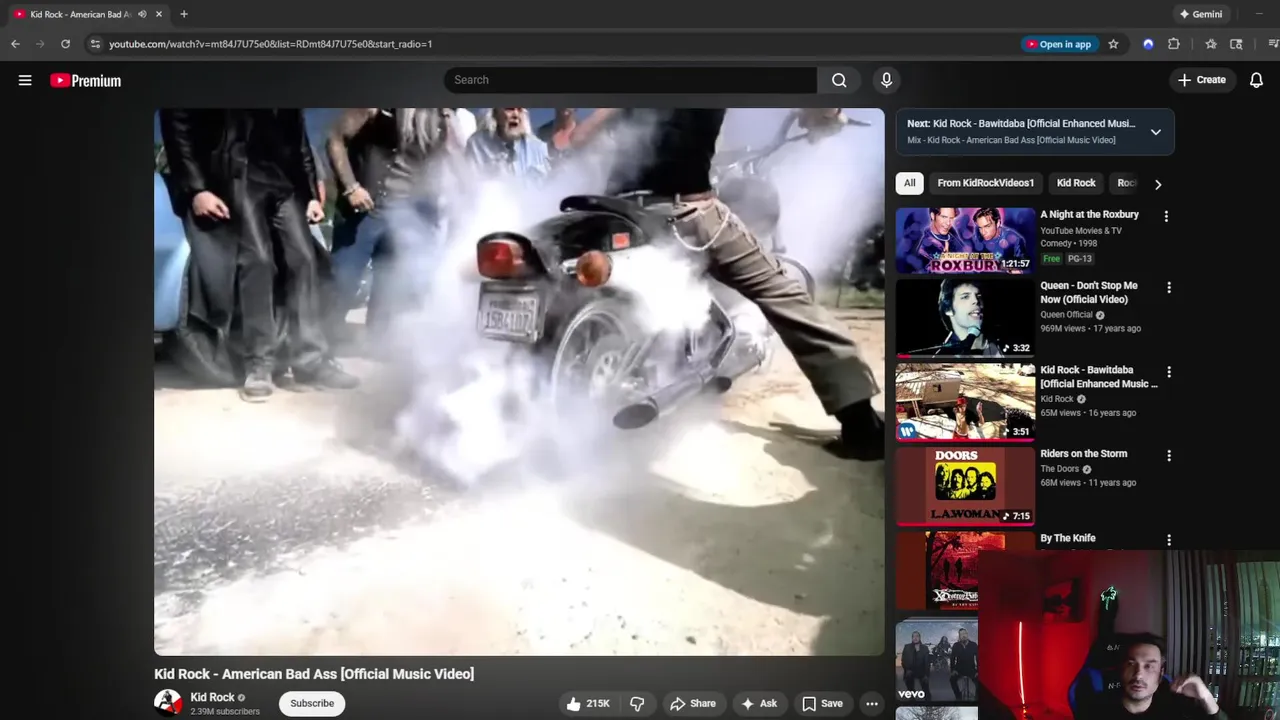Viewport: 1280px width, 720px height.
Task: Go to YouTube Premium home logo
Action: pos(86,81)
